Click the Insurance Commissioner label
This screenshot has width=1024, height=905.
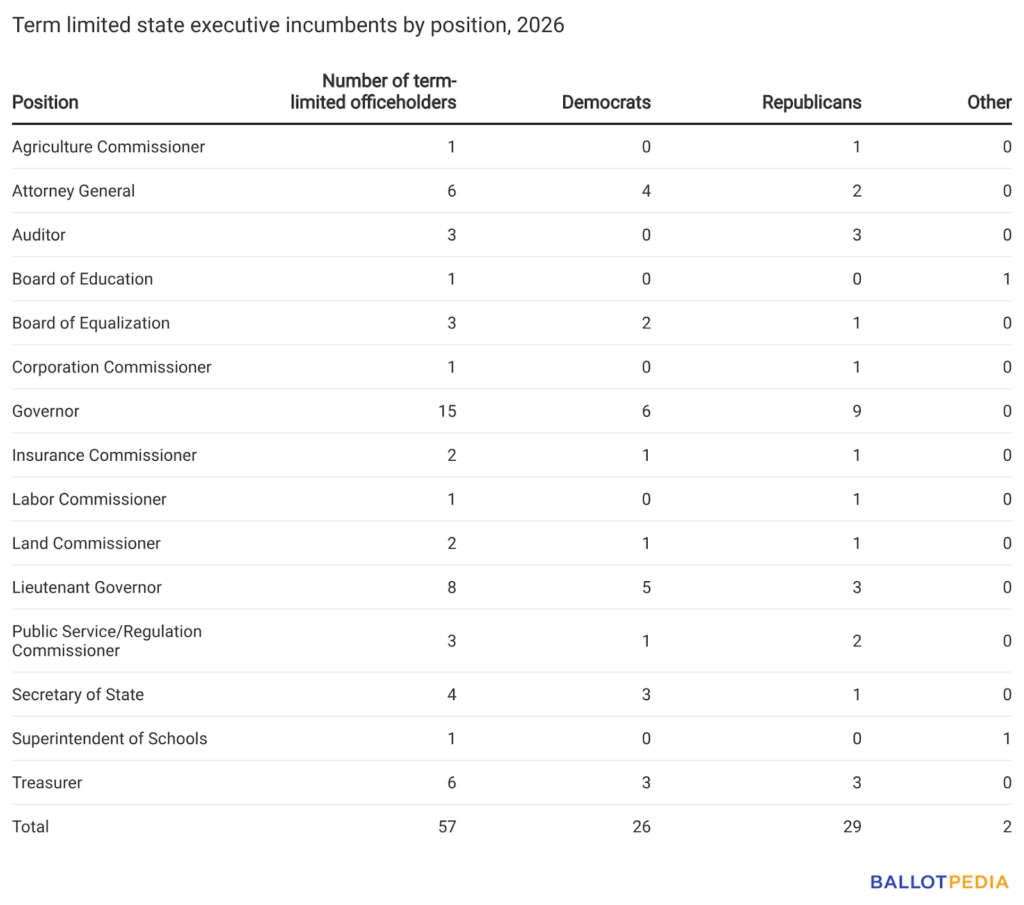pyautogui.click(x=104, y=455)
